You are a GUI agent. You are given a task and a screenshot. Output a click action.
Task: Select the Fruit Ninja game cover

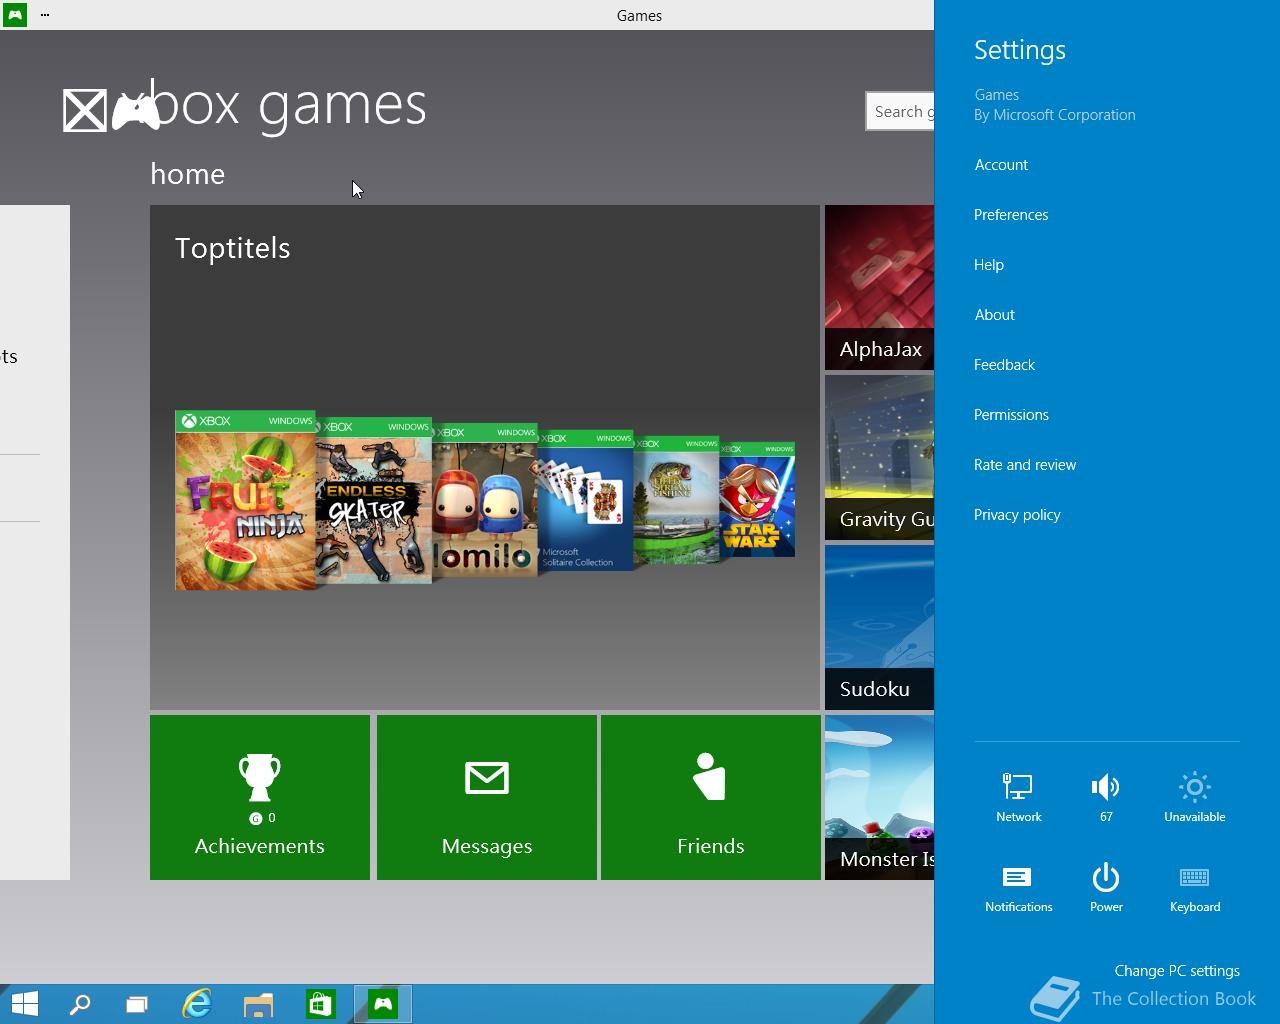pyautogui.click(x=245, y=500)
